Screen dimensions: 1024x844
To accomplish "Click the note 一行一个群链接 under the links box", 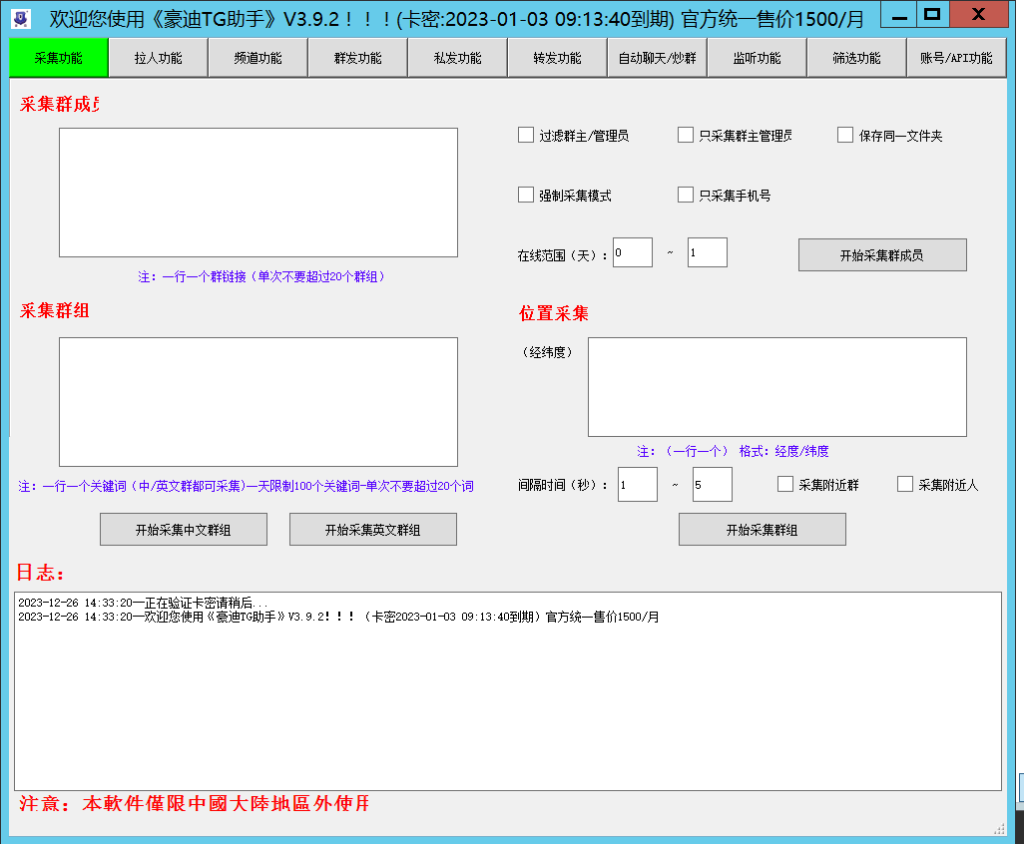I will 262,277.
